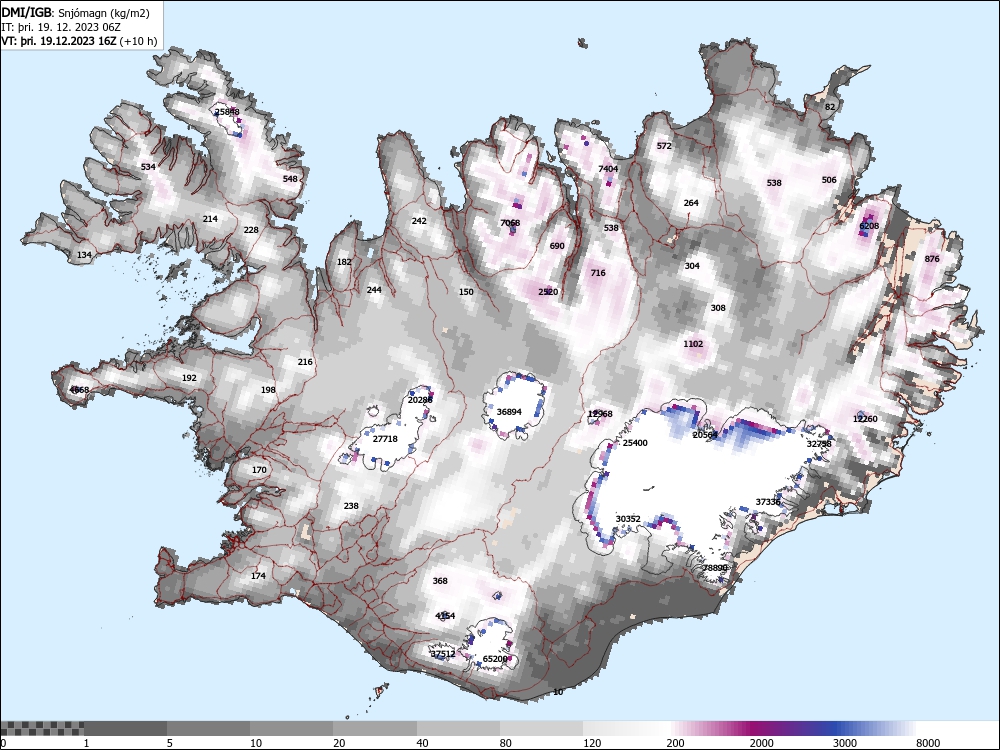
Task: Select the snow value 2520
Action: tap(548, 292)
